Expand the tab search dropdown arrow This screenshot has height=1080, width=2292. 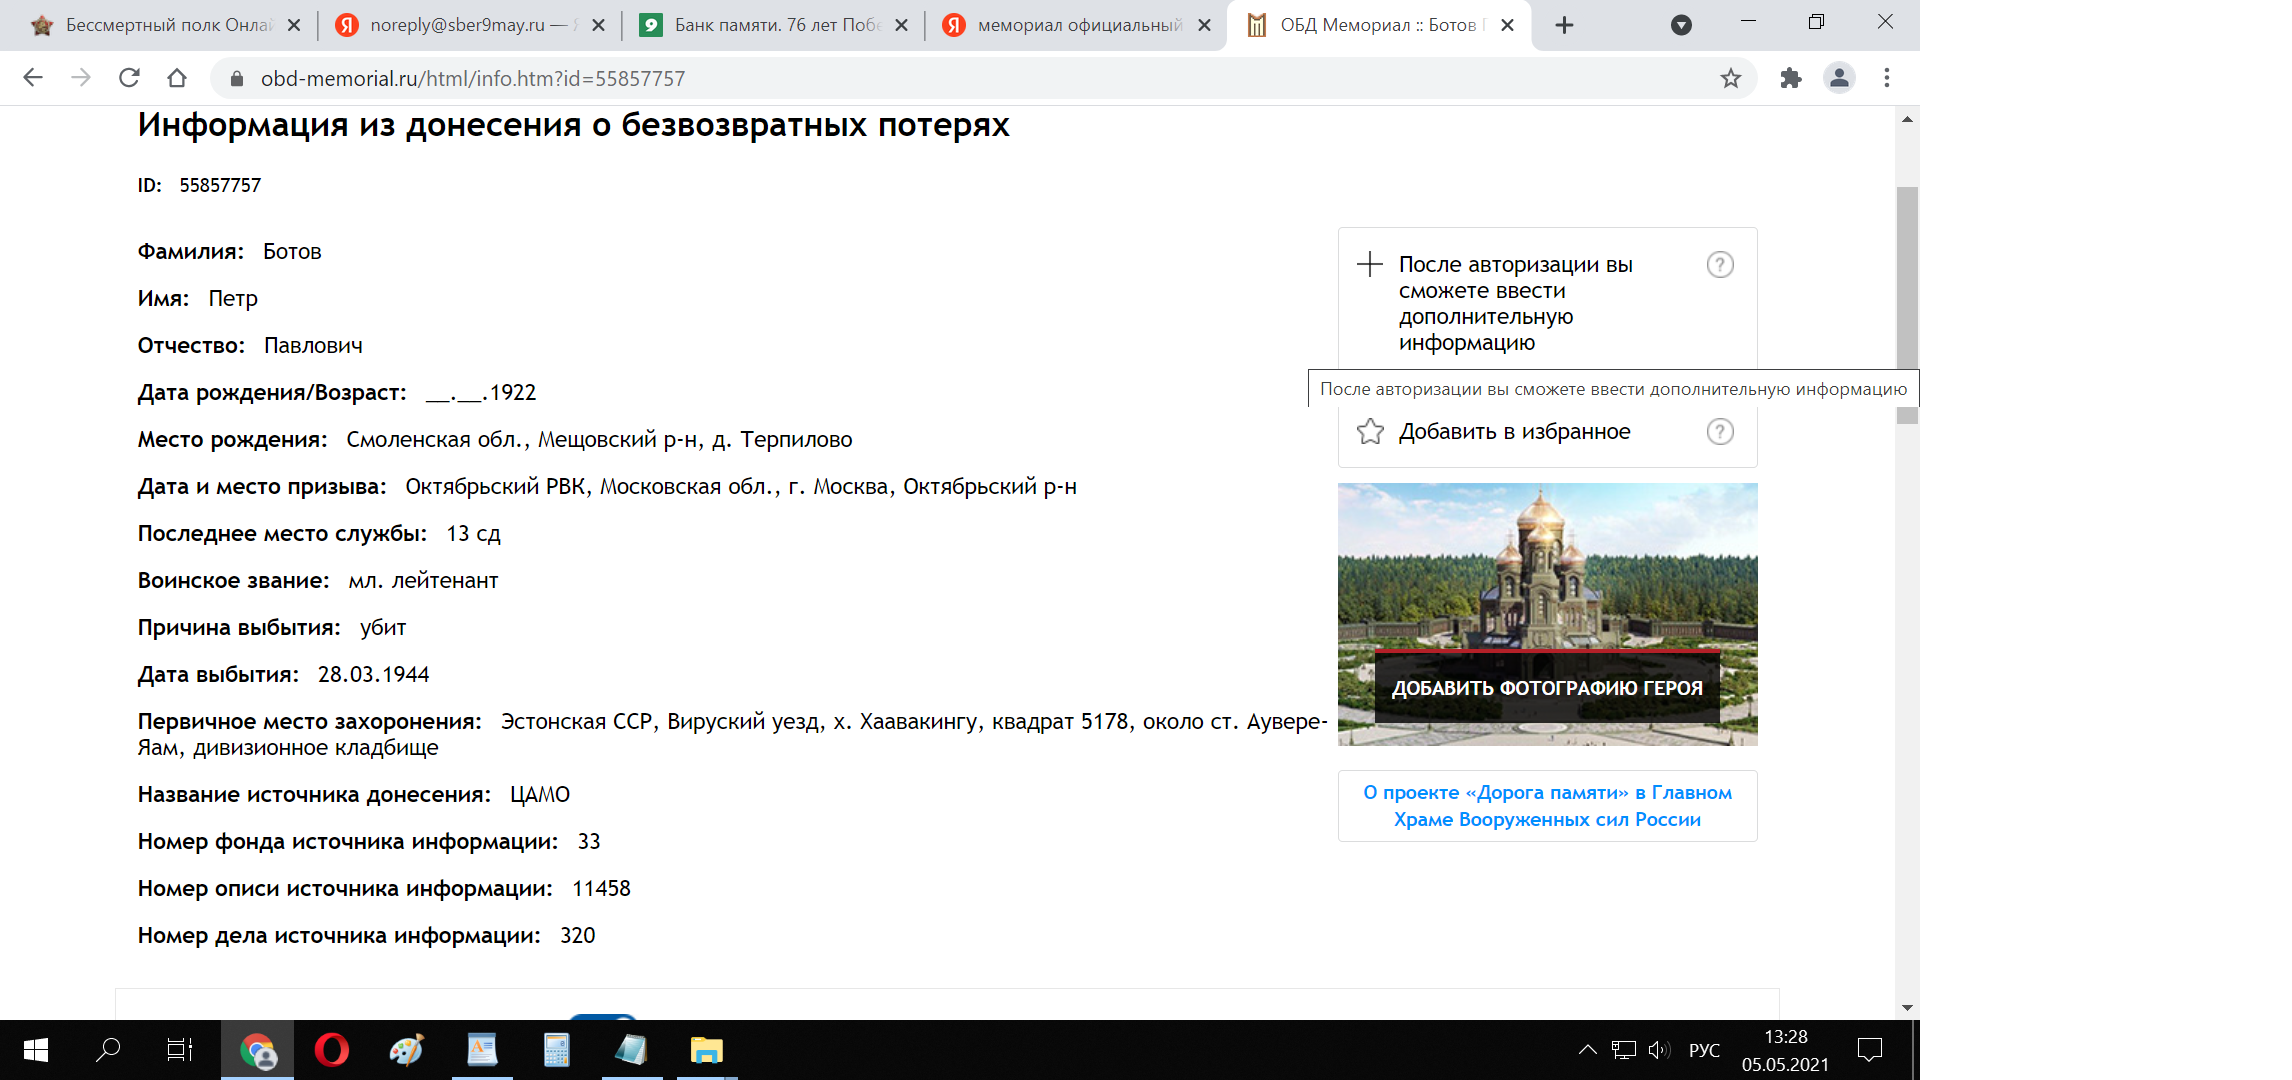point(1681,25)
